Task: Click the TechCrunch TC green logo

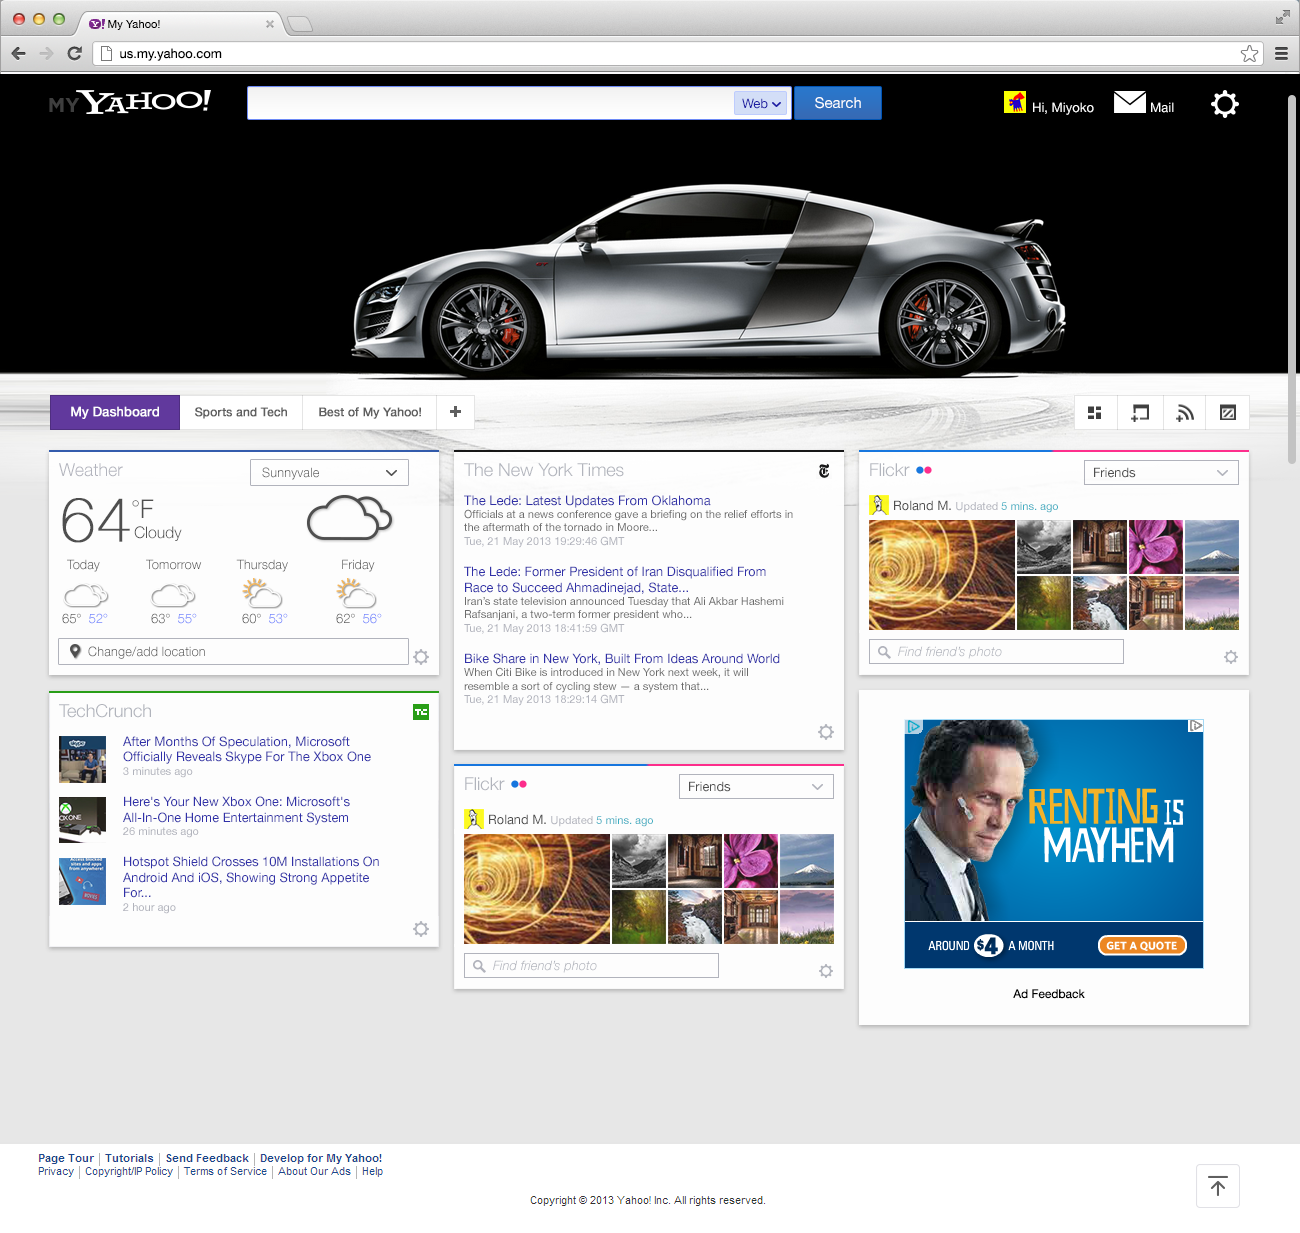Action: pos(421,712)
